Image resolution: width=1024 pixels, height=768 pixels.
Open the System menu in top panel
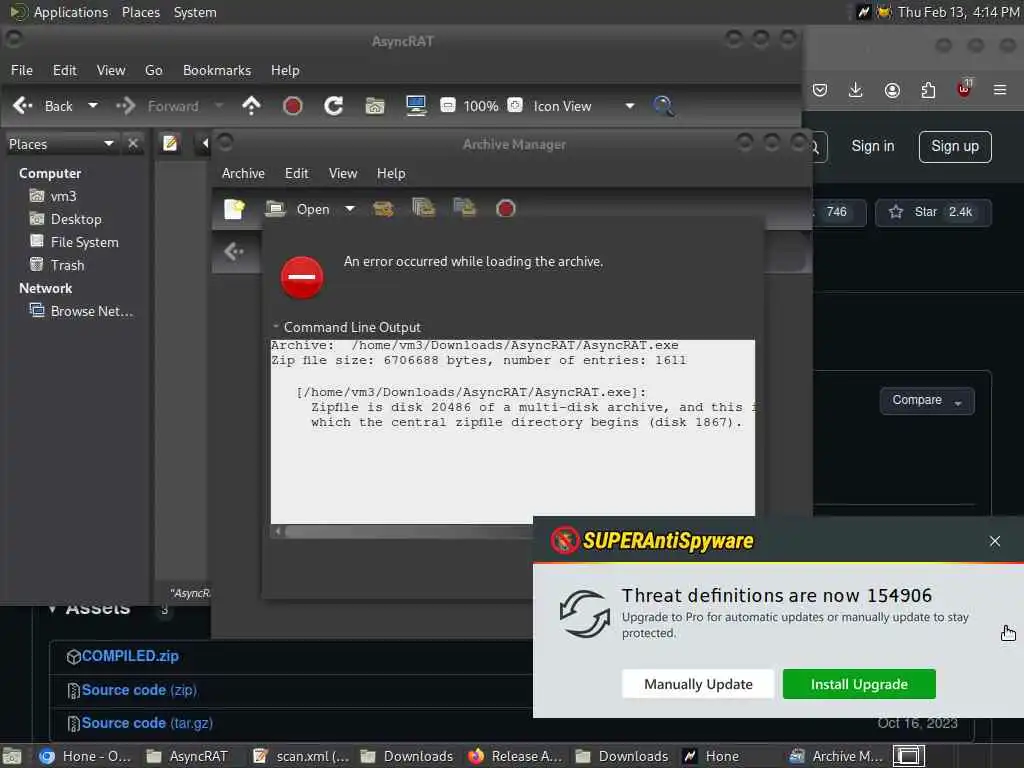(195, 12)
